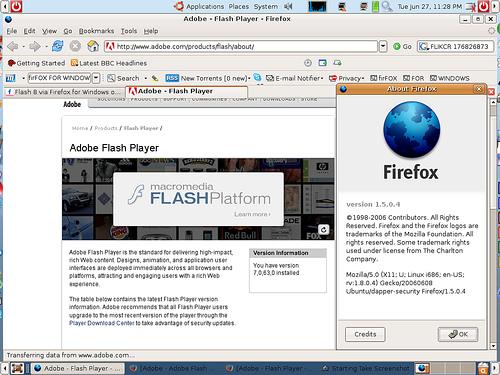This screenshot has height=375, width=500.
Task: Click the window icon next to the clock icon
Action: pyautogui.click(x=322, y=63)
